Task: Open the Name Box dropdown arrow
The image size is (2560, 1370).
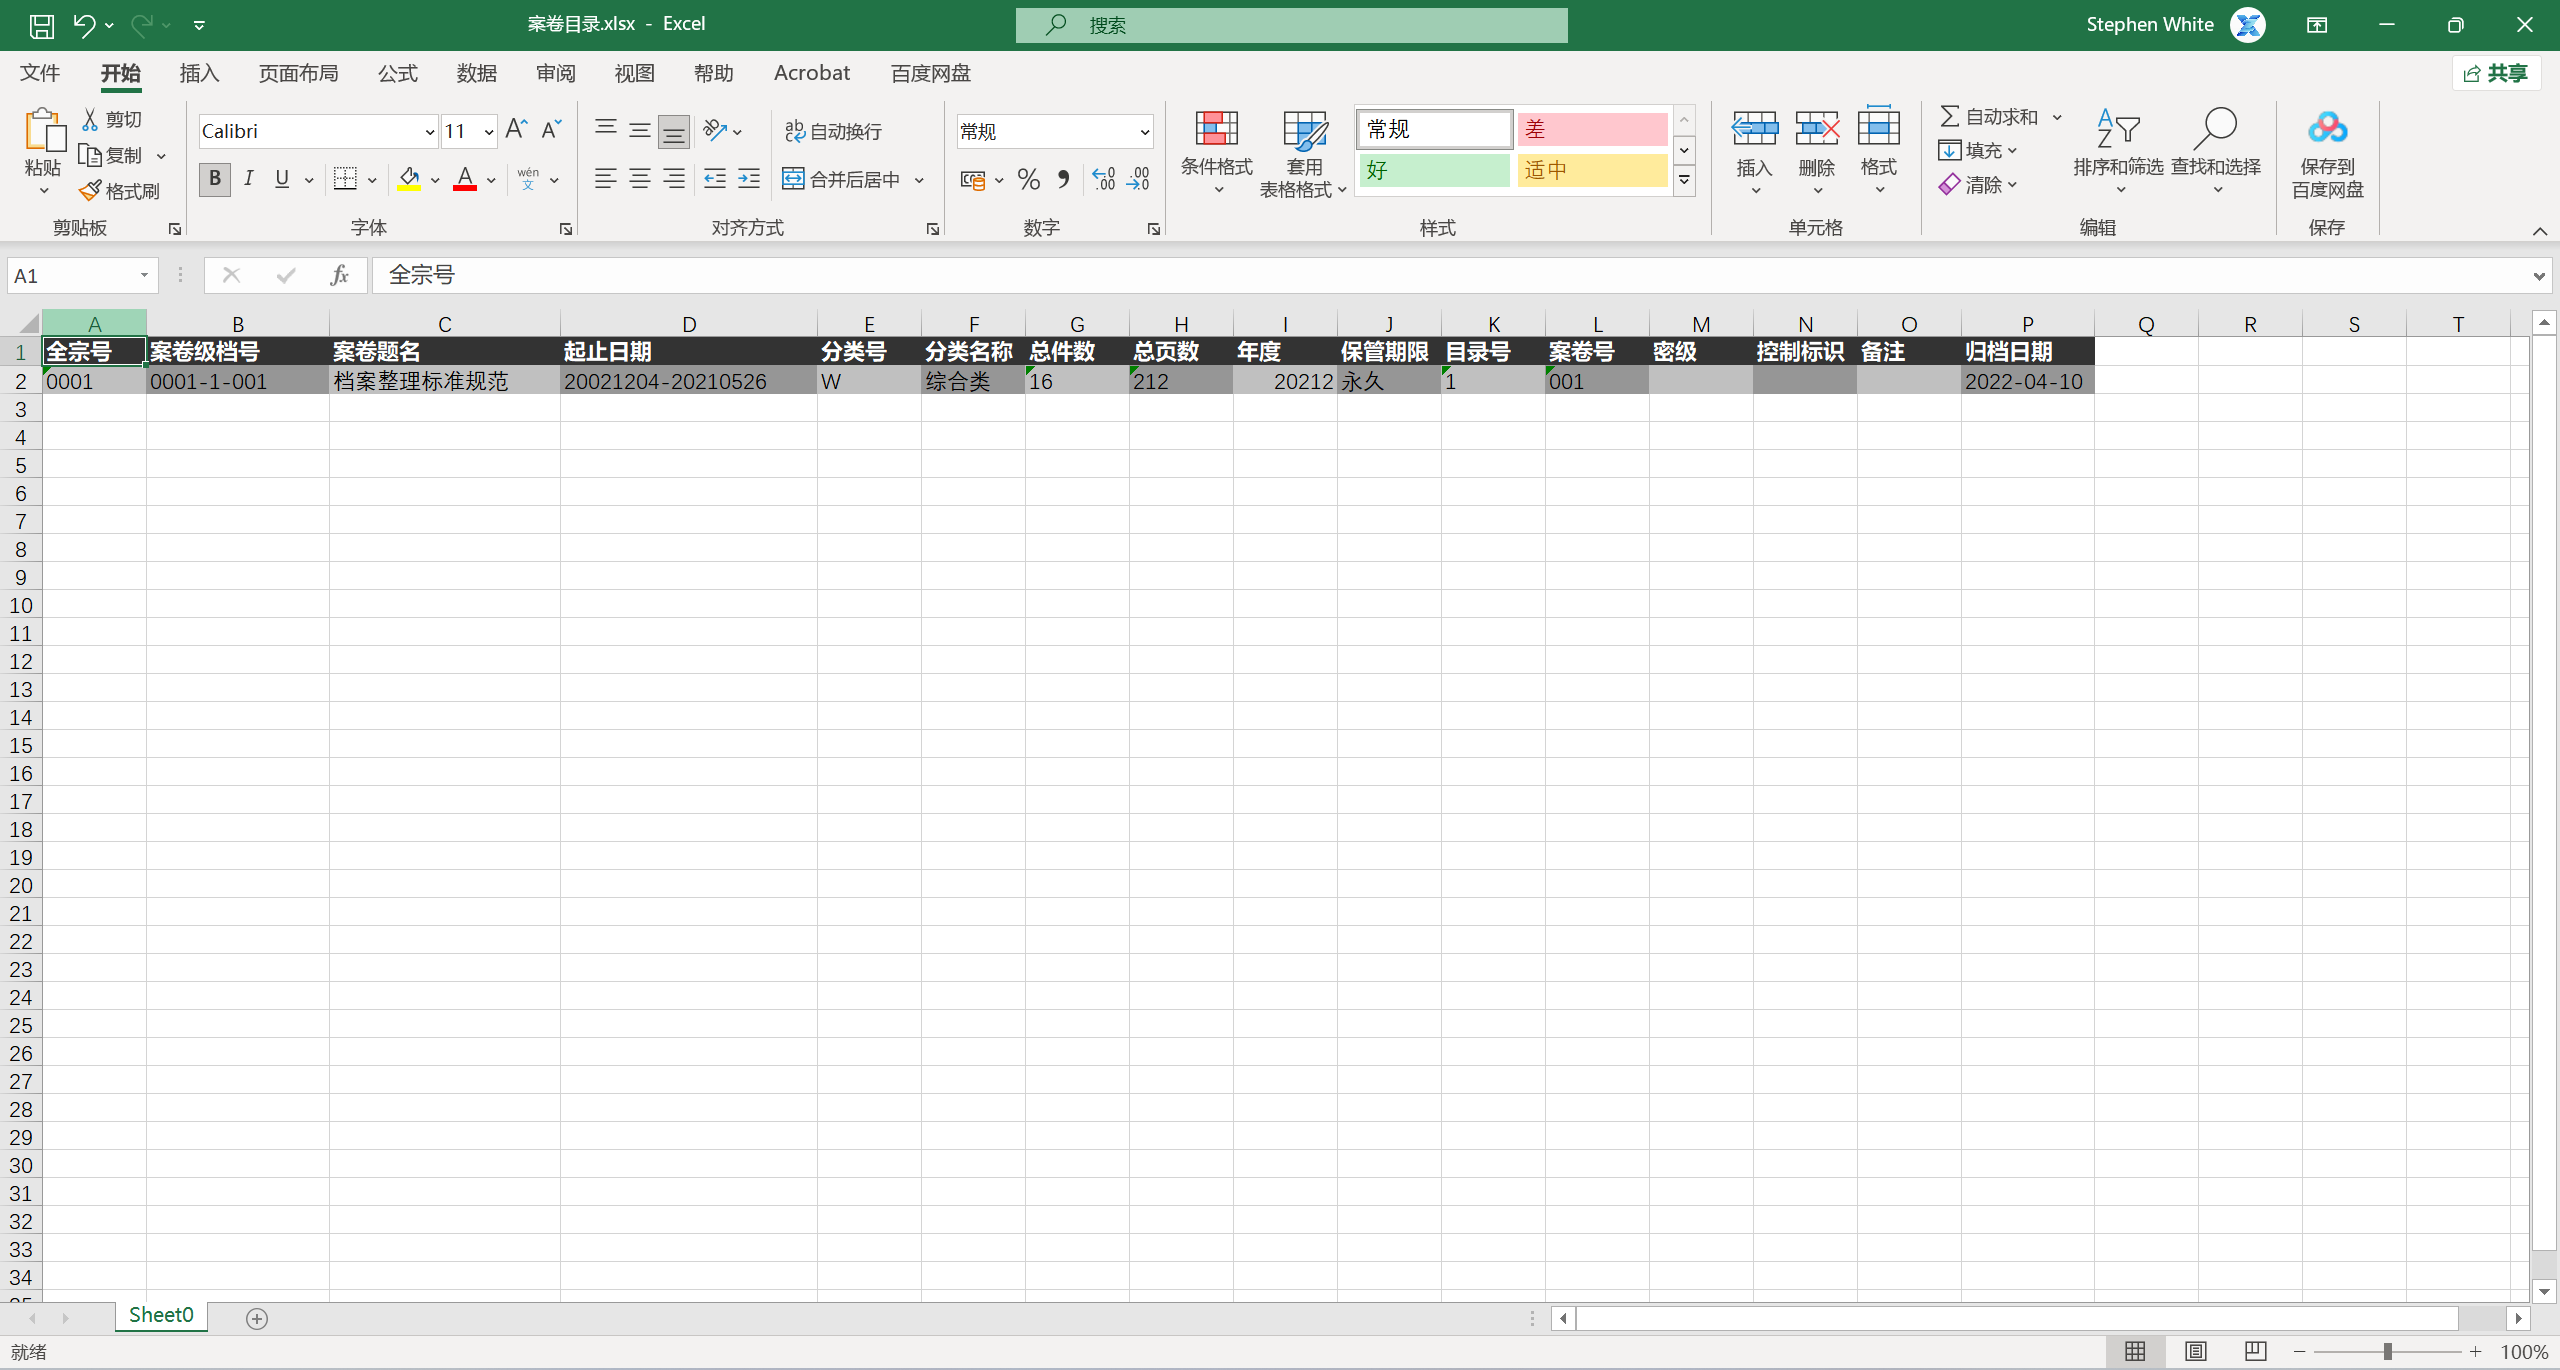Action: pos(144,275)
